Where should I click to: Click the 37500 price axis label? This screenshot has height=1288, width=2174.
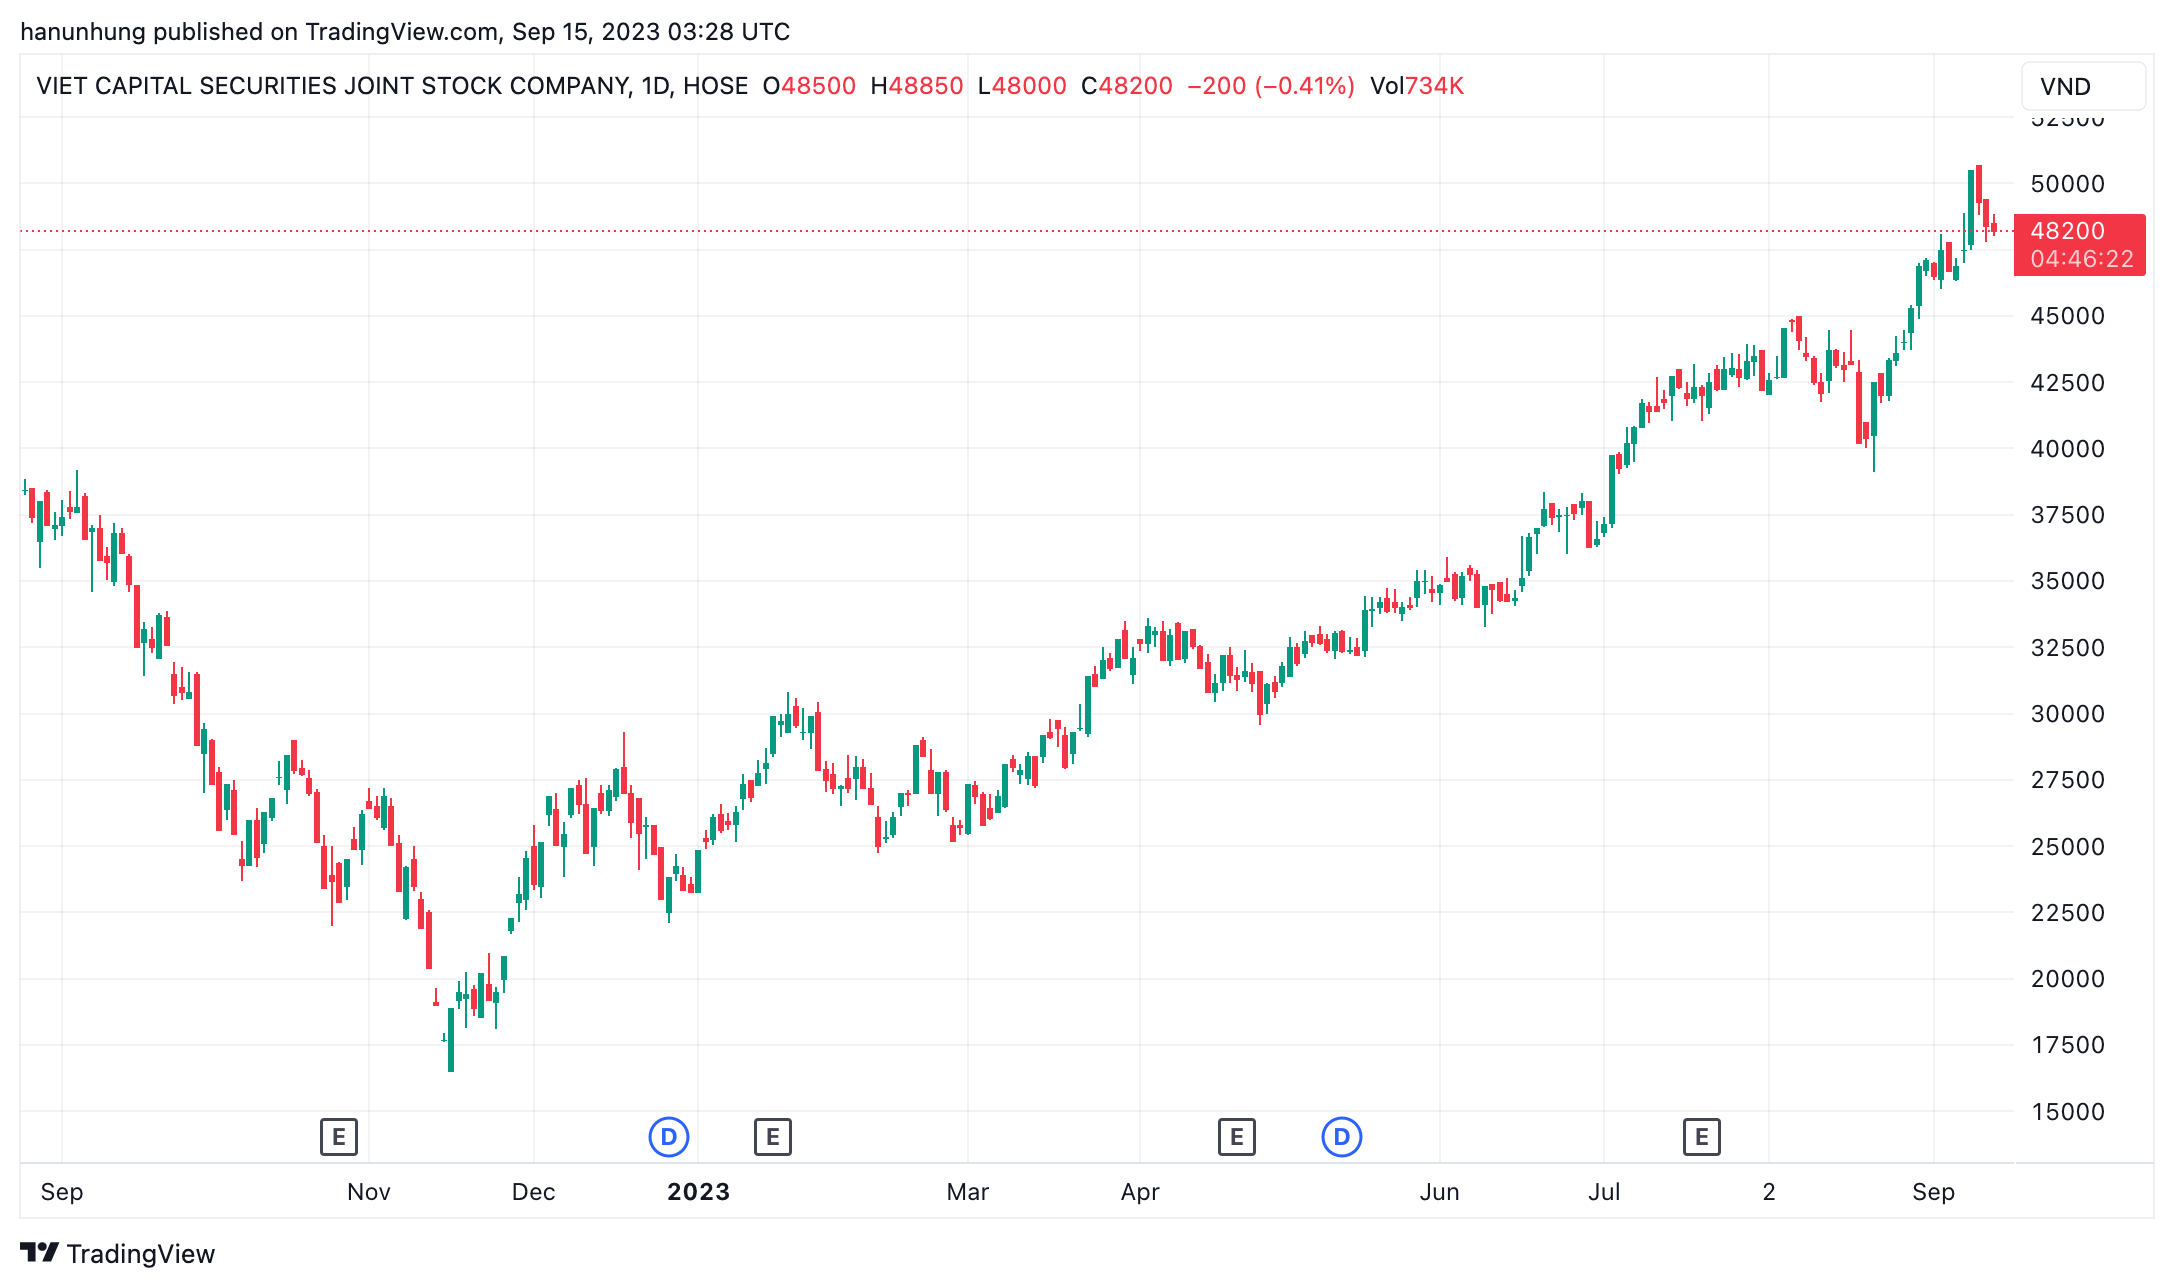tap(2068, 515)
